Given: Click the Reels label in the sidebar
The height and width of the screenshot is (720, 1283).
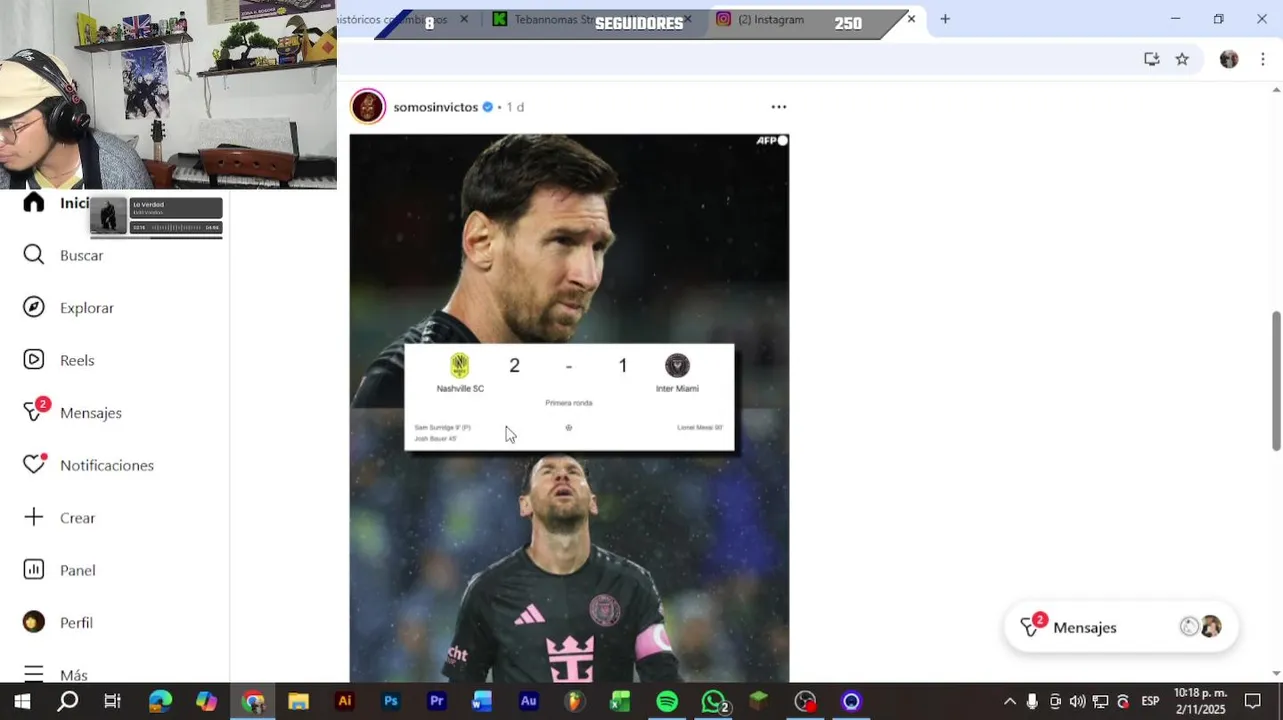Looking at the screenshot, I should (77, 360).
